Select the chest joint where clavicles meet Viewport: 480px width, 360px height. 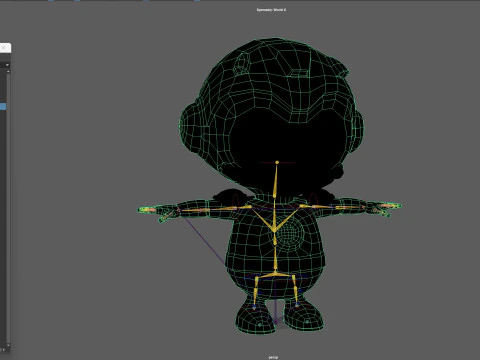coord(274,230)
